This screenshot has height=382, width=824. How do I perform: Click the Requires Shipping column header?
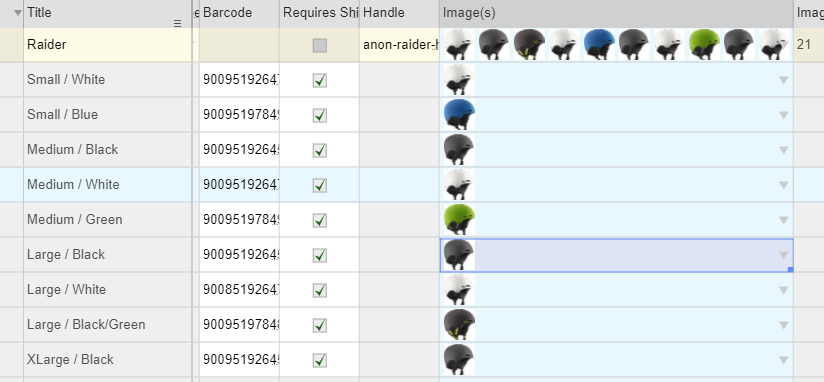click(320, 13)
